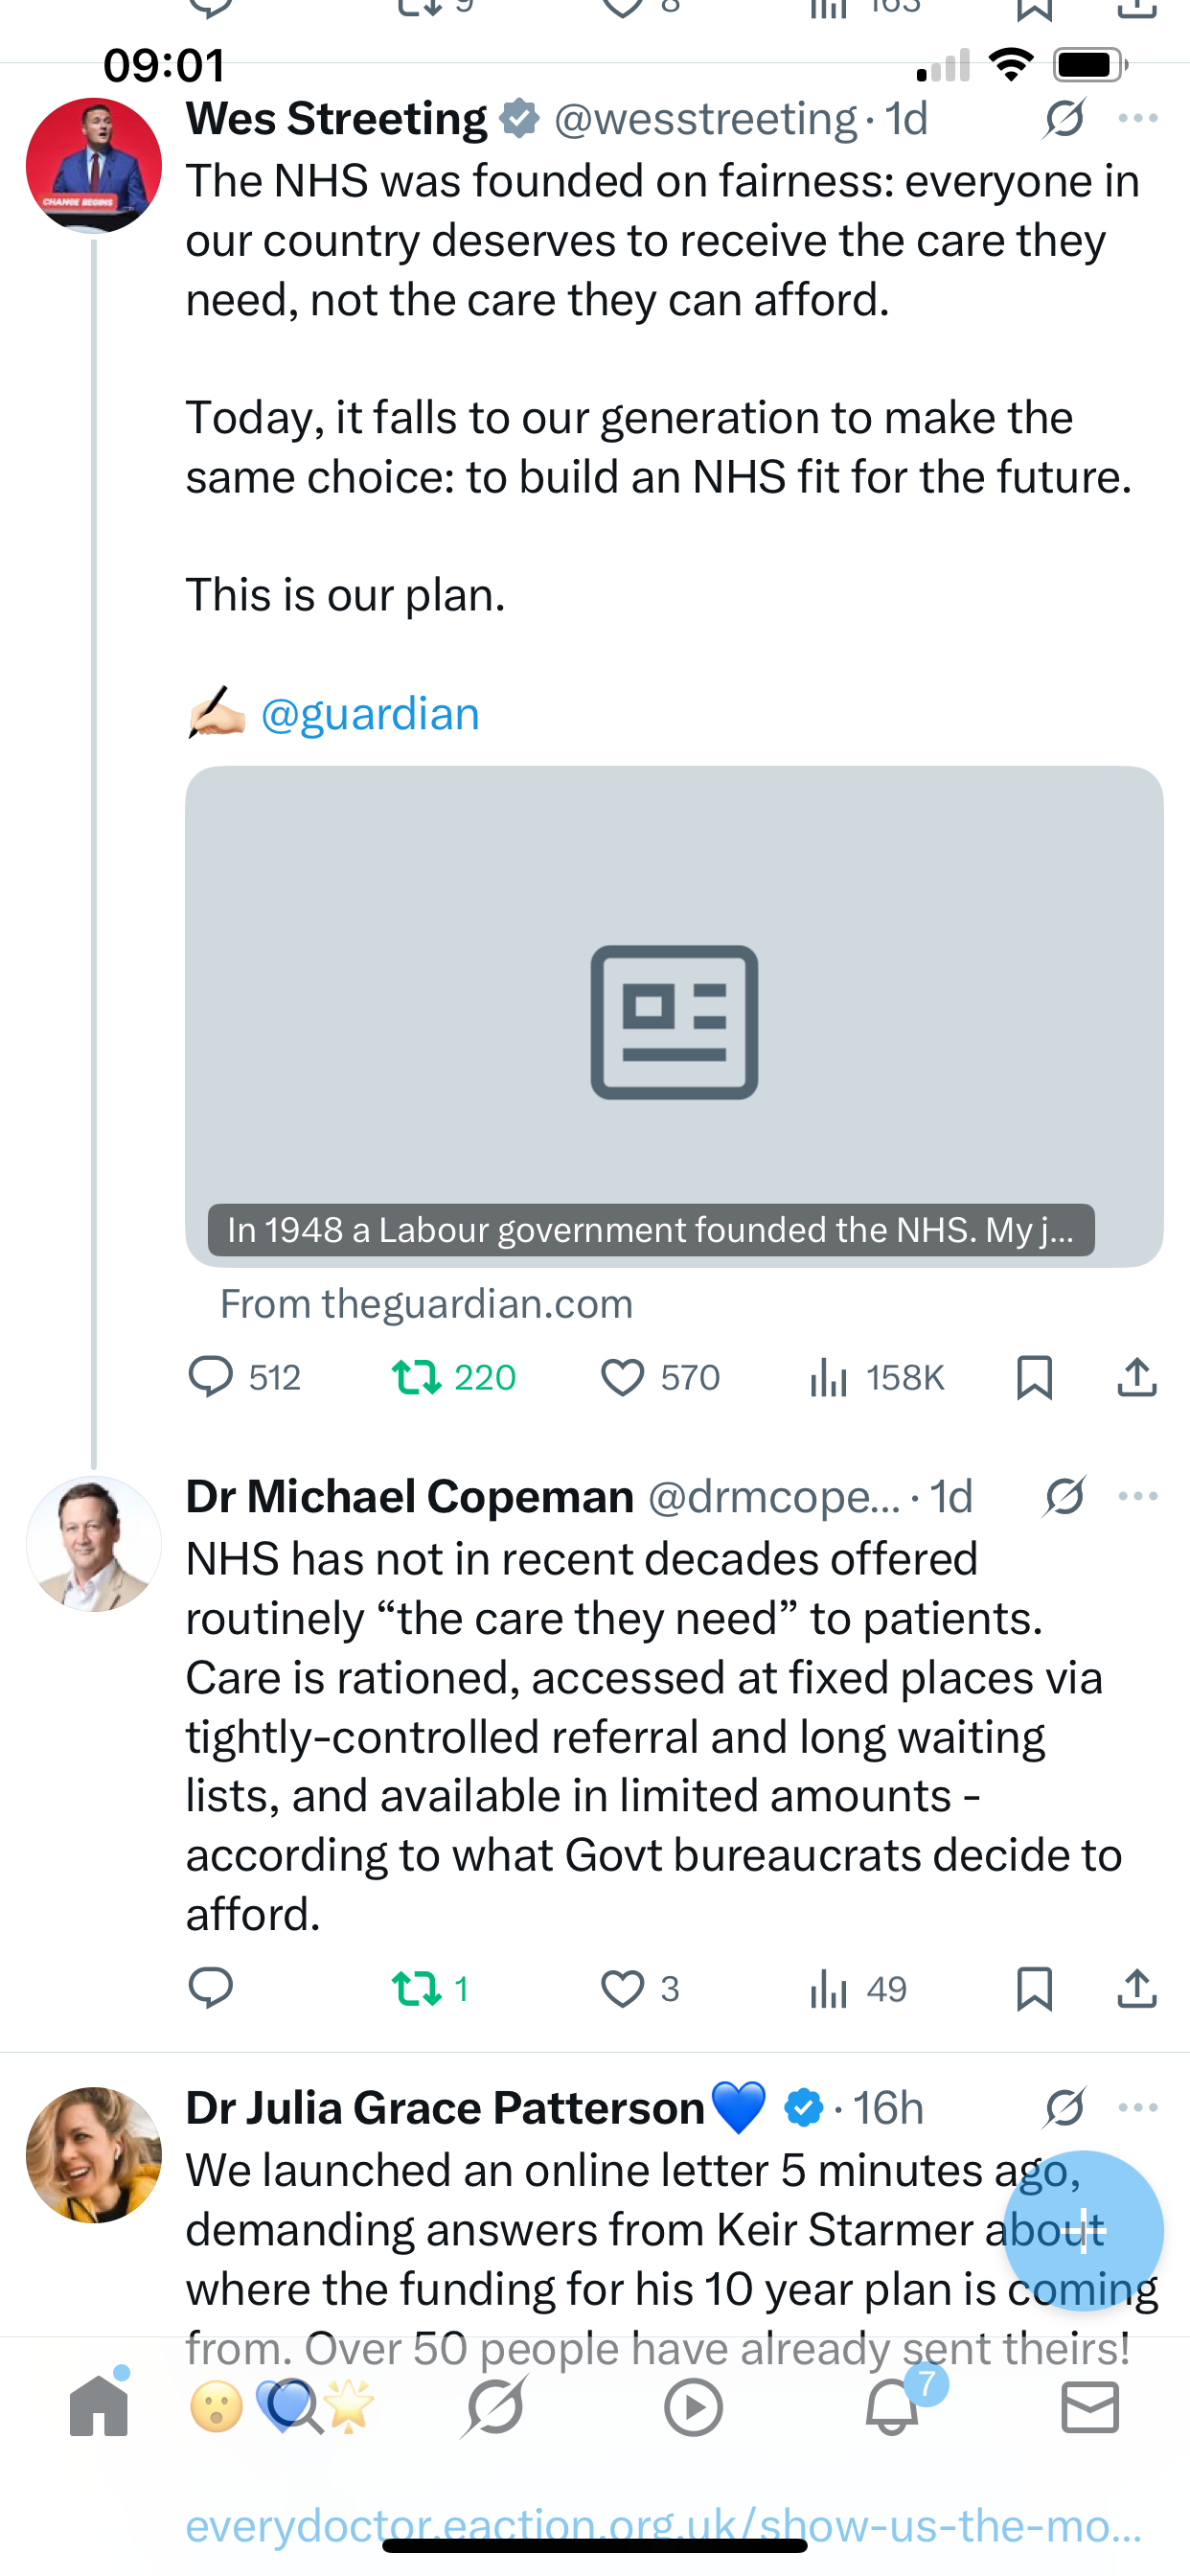View analytics for the tweet with 158K views

point(876,1377)
